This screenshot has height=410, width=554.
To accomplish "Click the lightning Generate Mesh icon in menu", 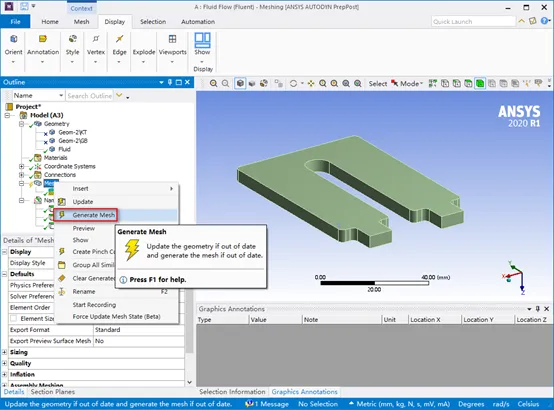I will click(62, 215).
